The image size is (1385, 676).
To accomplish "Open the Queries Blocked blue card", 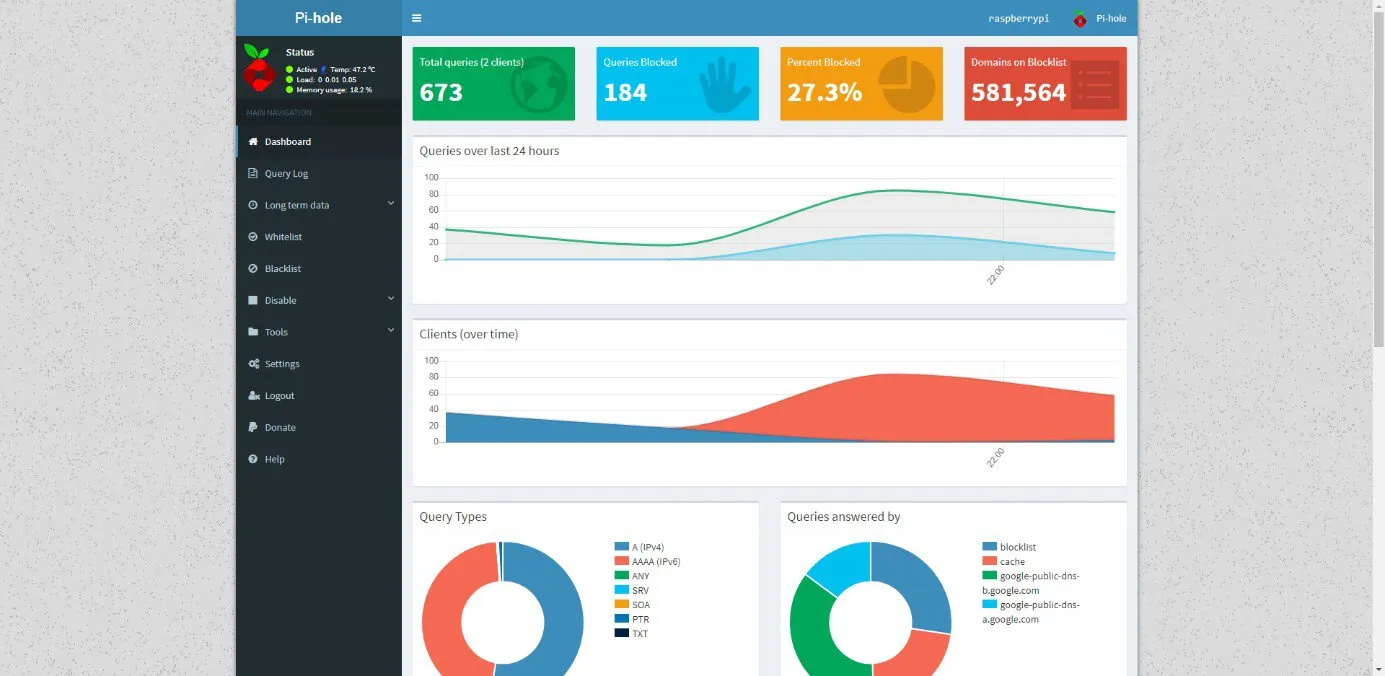I will point(677,84).
